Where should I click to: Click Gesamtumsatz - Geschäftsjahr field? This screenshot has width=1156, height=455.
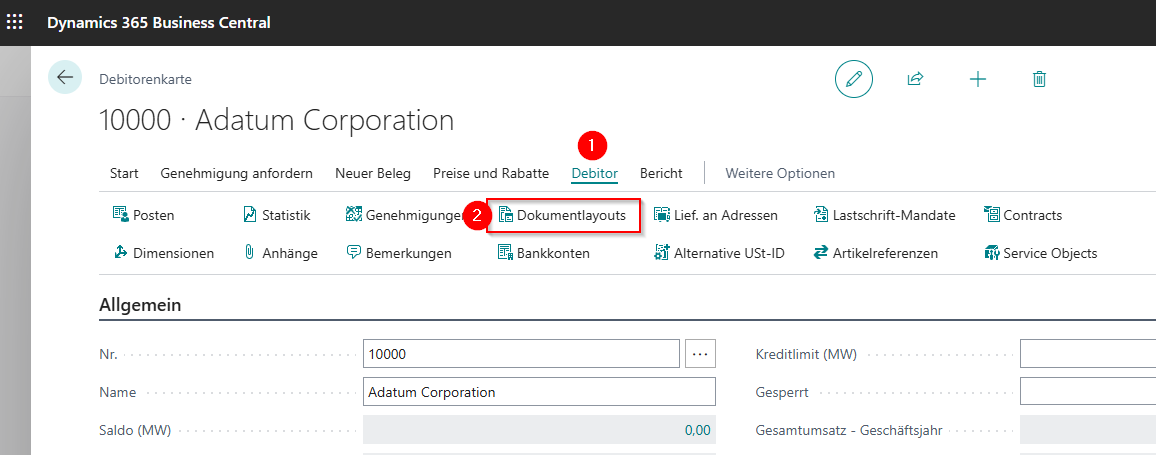coord(1087,431)
